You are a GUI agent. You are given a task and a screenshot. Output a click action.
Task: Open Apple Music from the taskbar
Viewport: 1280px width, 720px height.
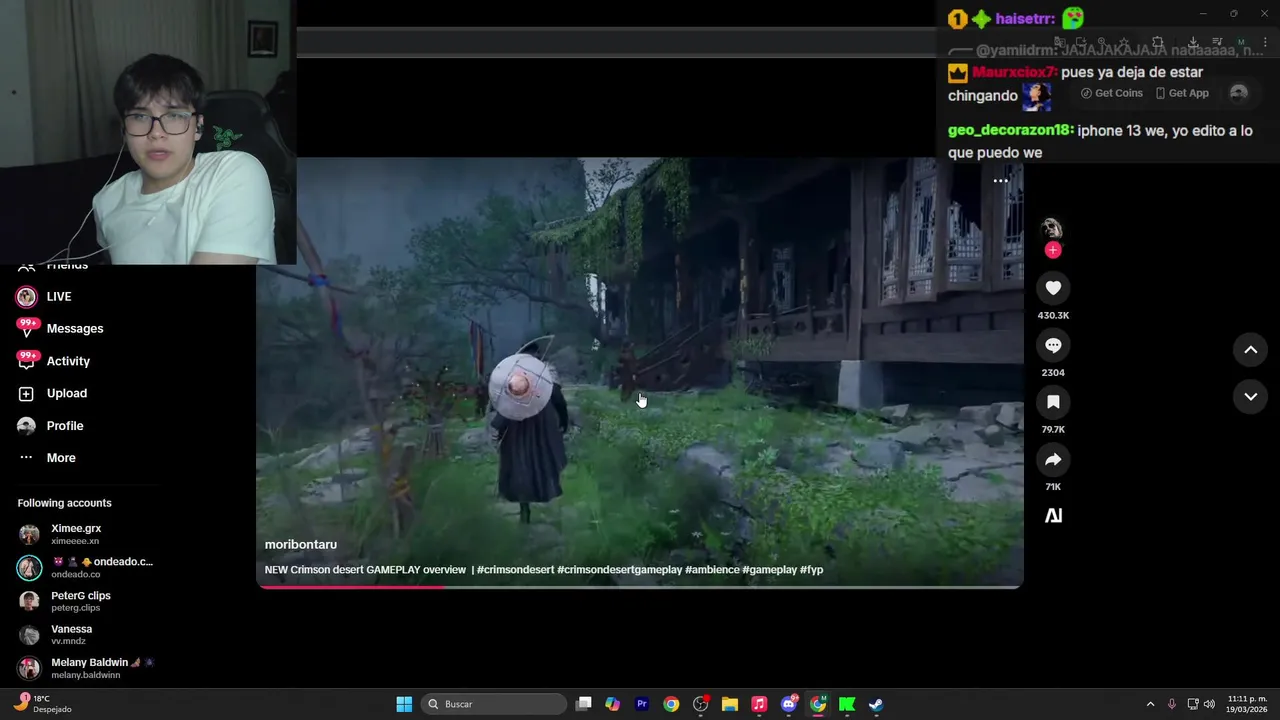tap(759, 704)
